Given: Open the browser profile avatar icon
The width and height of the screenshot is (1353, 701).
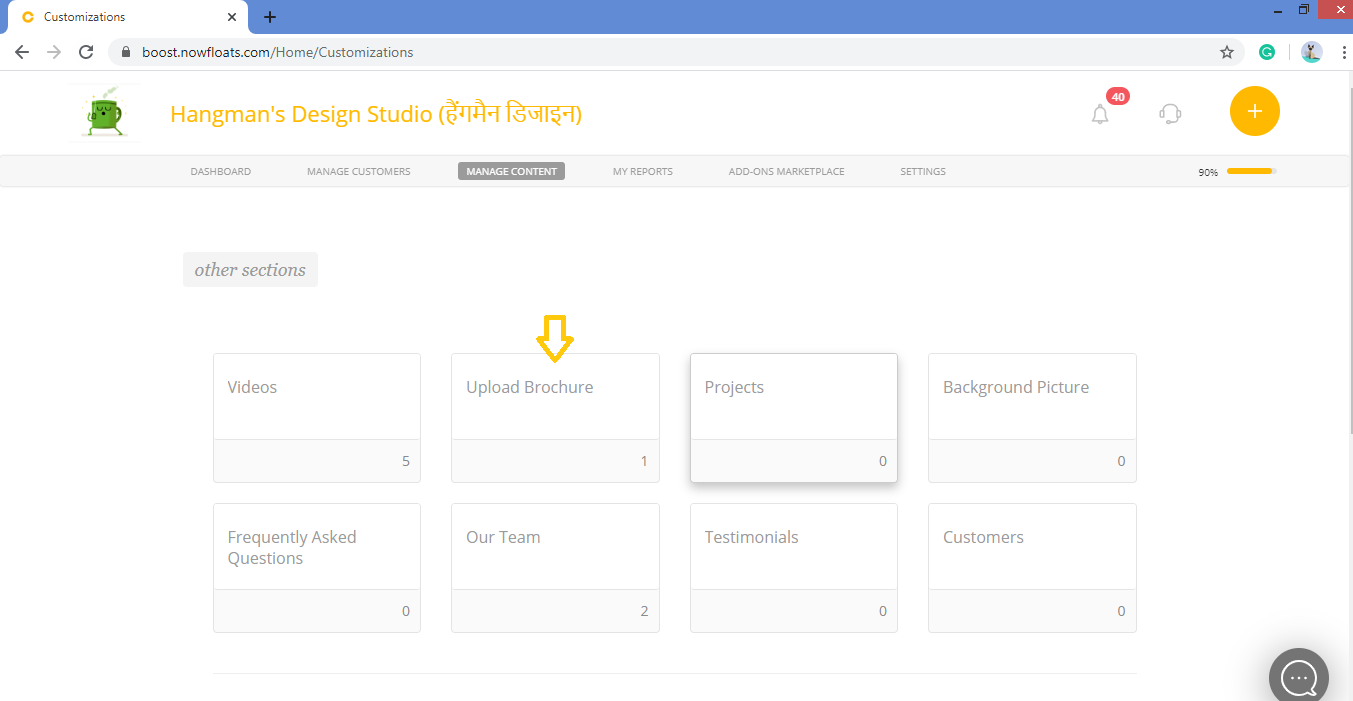Looking at the screenshot, I should [1311, 51].
